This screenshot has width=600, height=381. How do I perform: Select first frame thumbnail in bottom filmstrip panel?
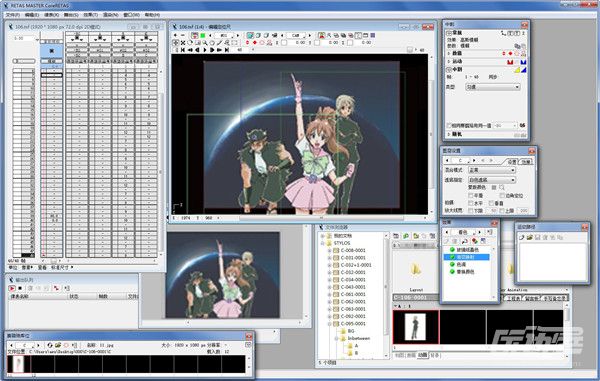click(x=18, y=364)
